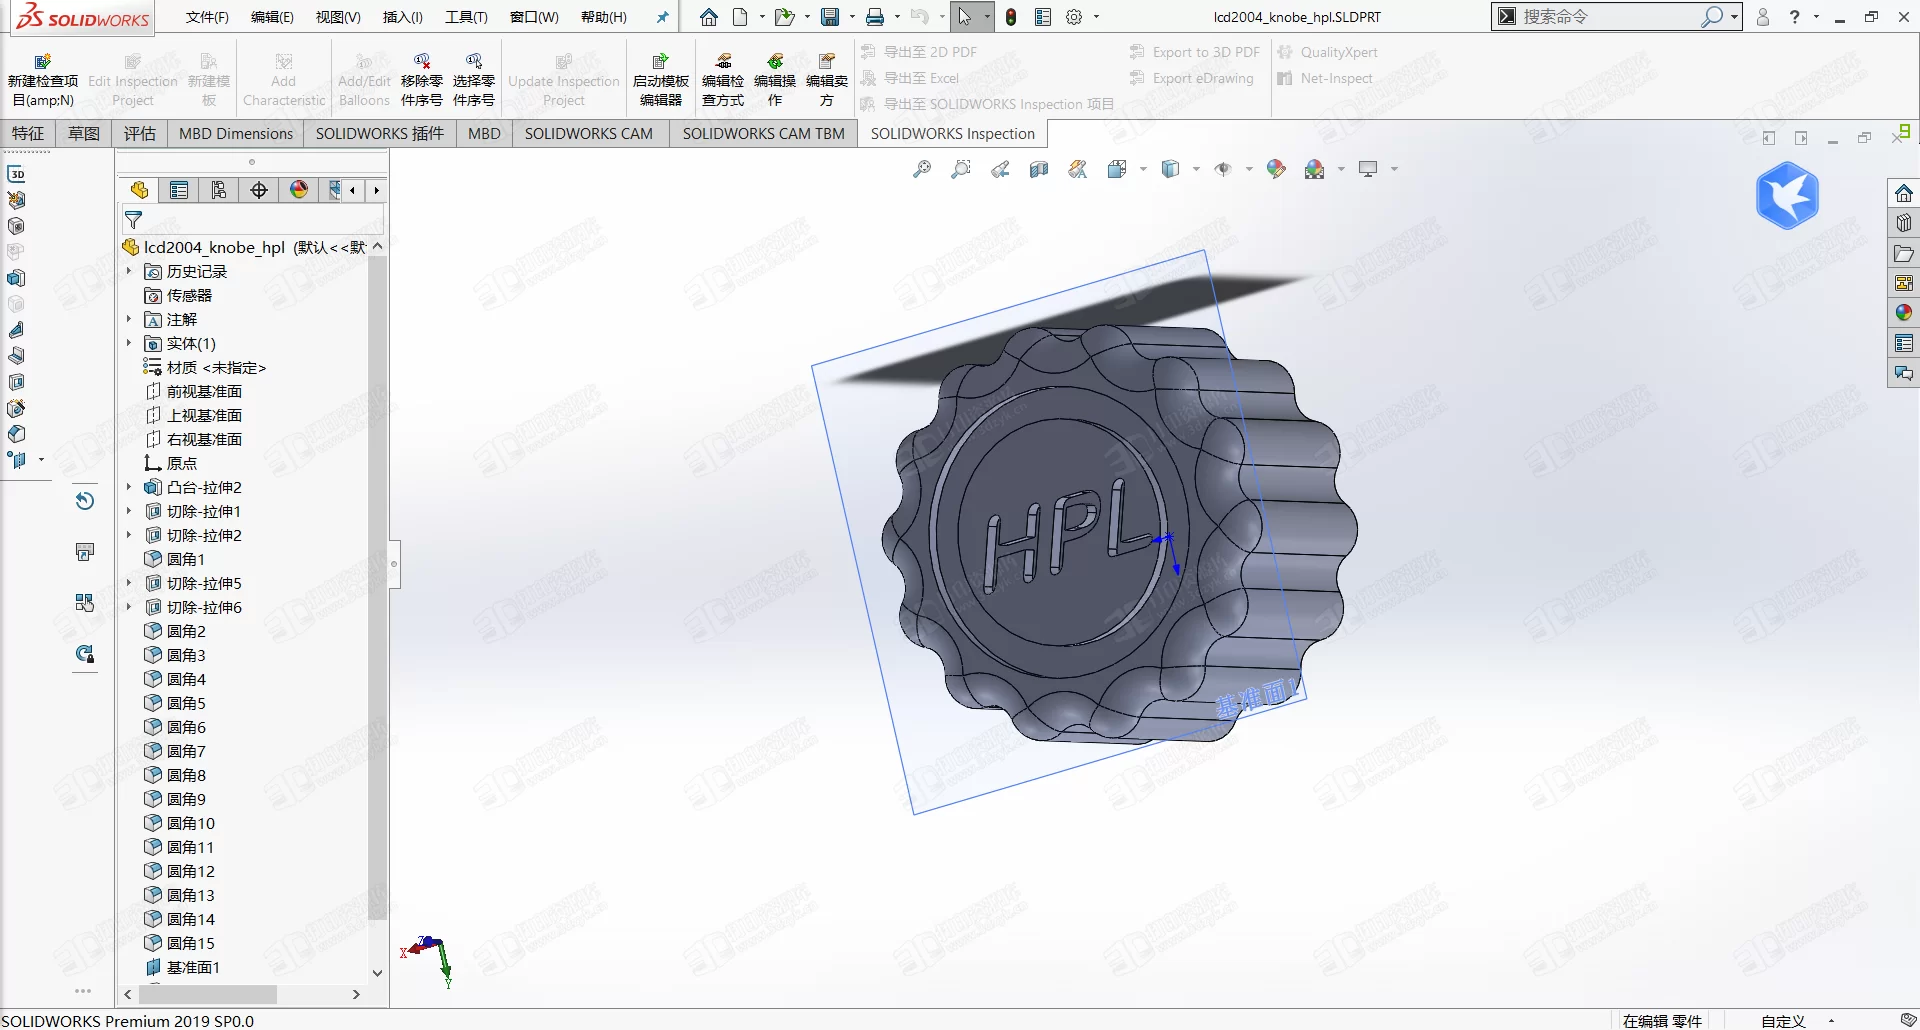Click the Home icon in the title bar
Image resolution: width=1920 pixels, height=1030 pixels.
(708, 17)
